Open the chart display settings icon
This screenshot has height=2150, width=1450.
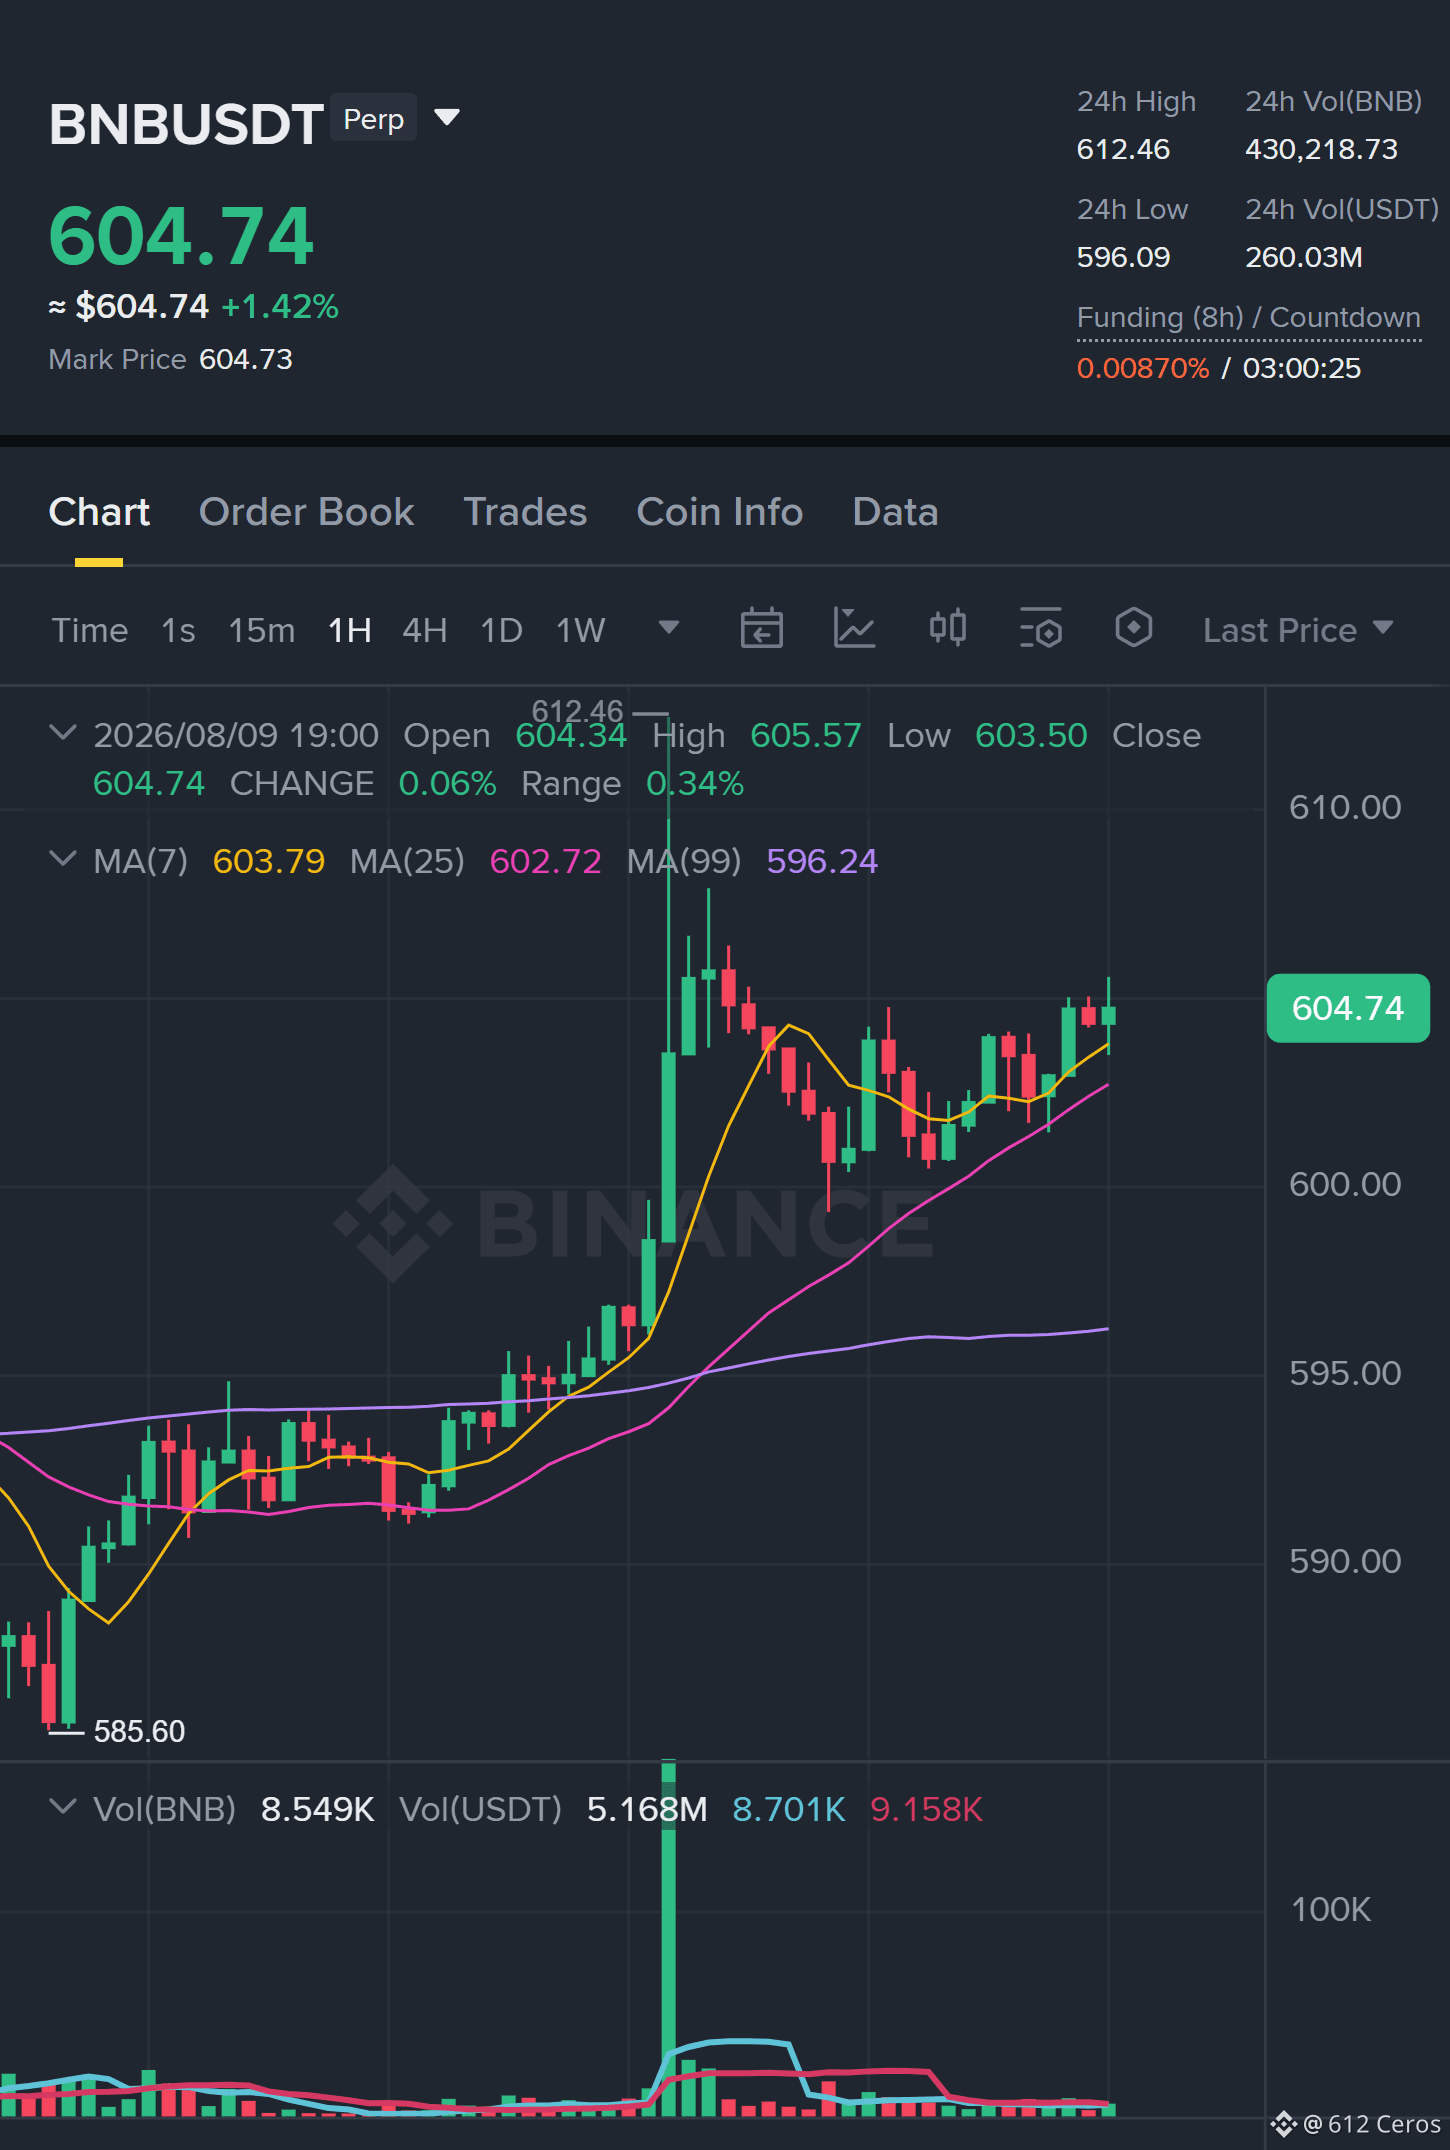click(1040, 629)
